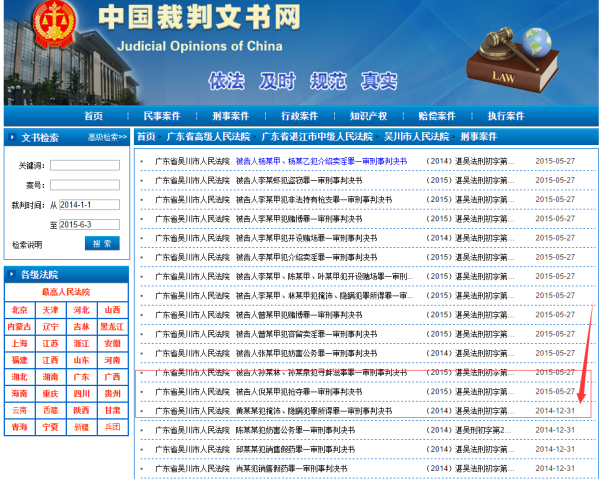Screen dimensions: 600x479
Task: Select 湖北 in the court grid
Action: (20, 377)
